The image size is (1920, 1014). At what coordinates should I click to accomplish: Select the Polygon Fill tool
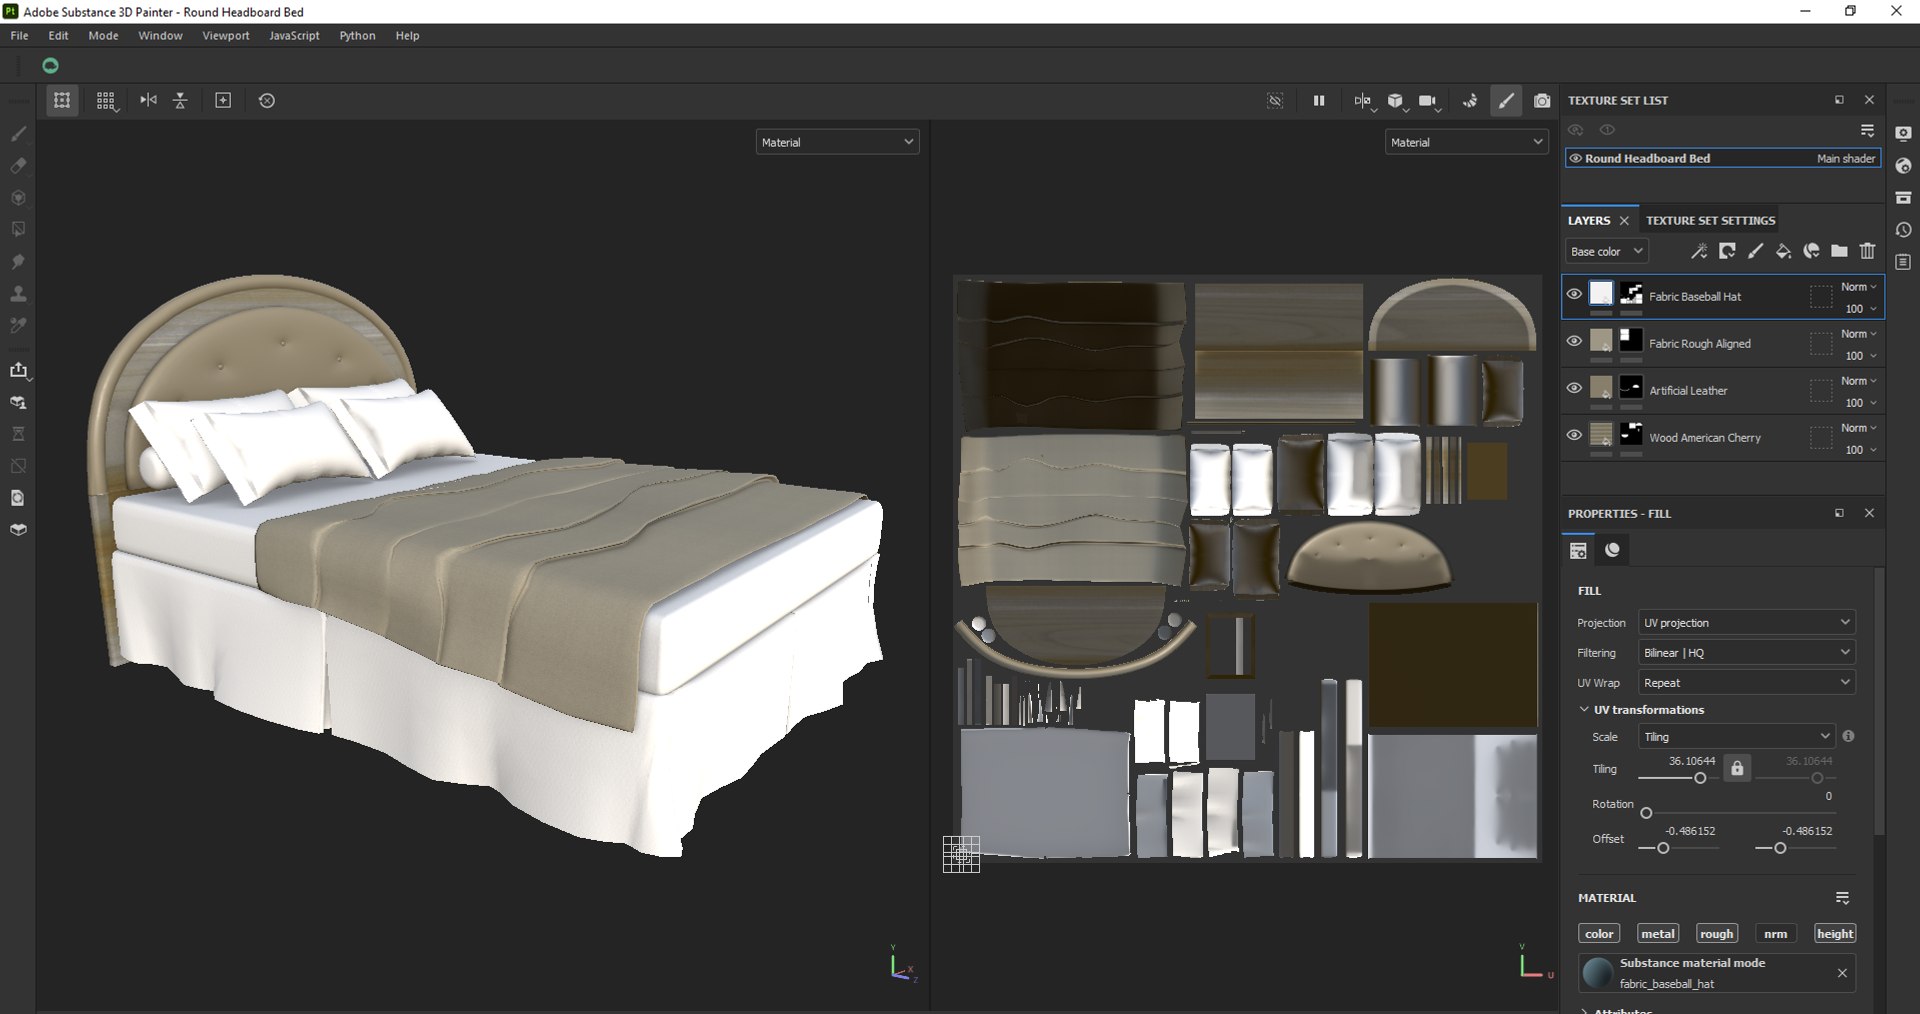point(18,229)
